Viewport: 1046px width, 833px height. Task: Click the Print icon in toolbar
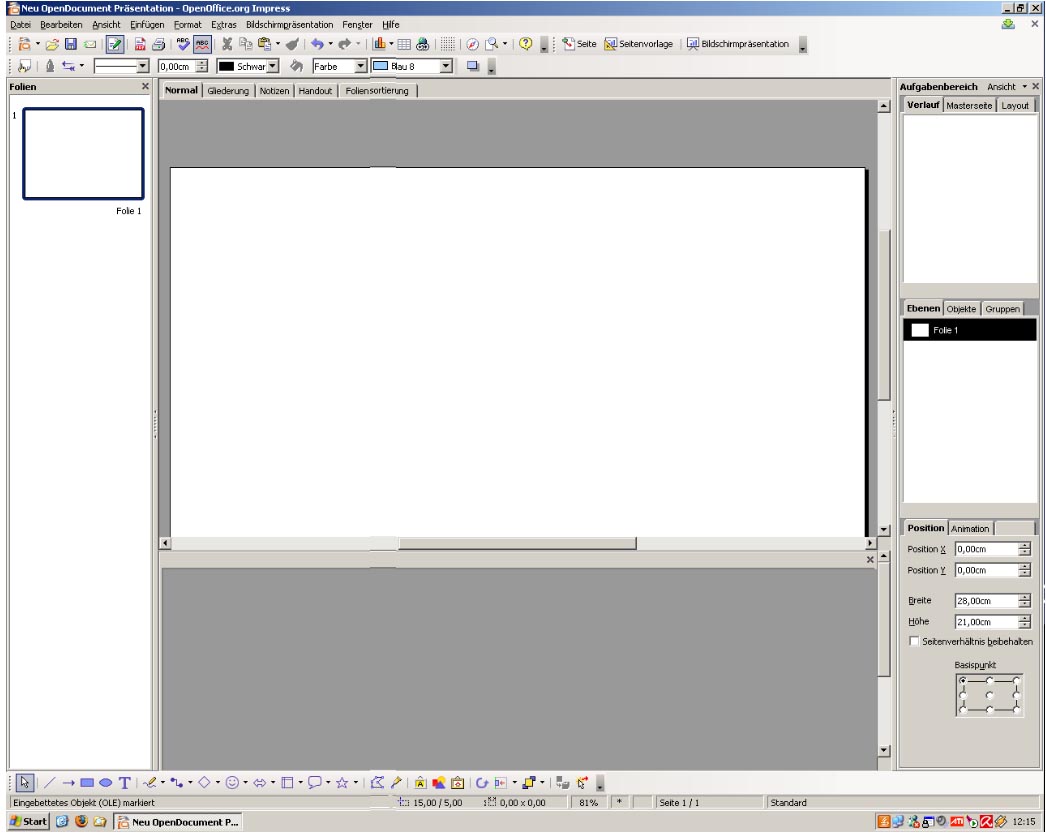(x=158, y=44)
